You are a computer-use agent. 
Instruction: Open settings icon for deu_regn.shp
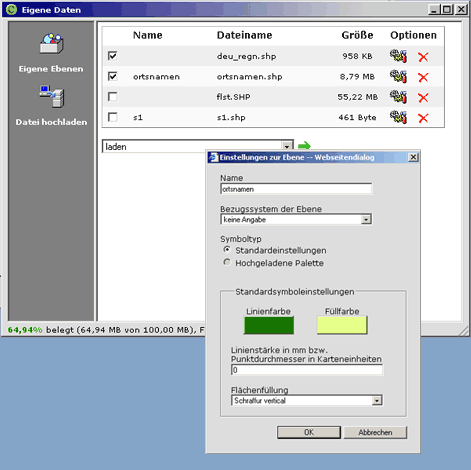point(398,56)
